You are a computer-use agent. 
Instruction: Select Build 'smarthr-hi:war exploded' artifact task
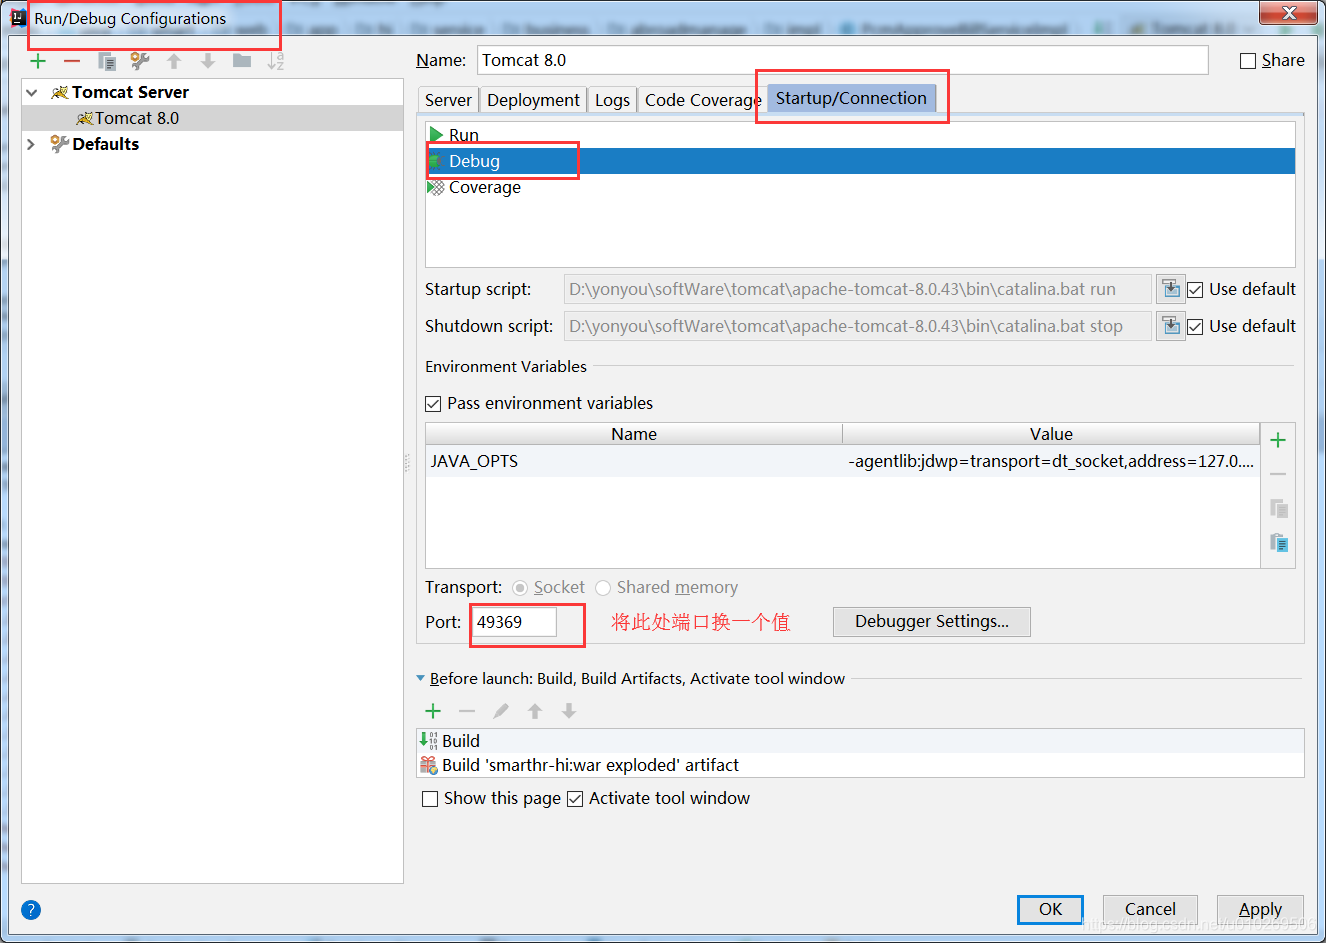pyautogui.click(x=860, y=765)
